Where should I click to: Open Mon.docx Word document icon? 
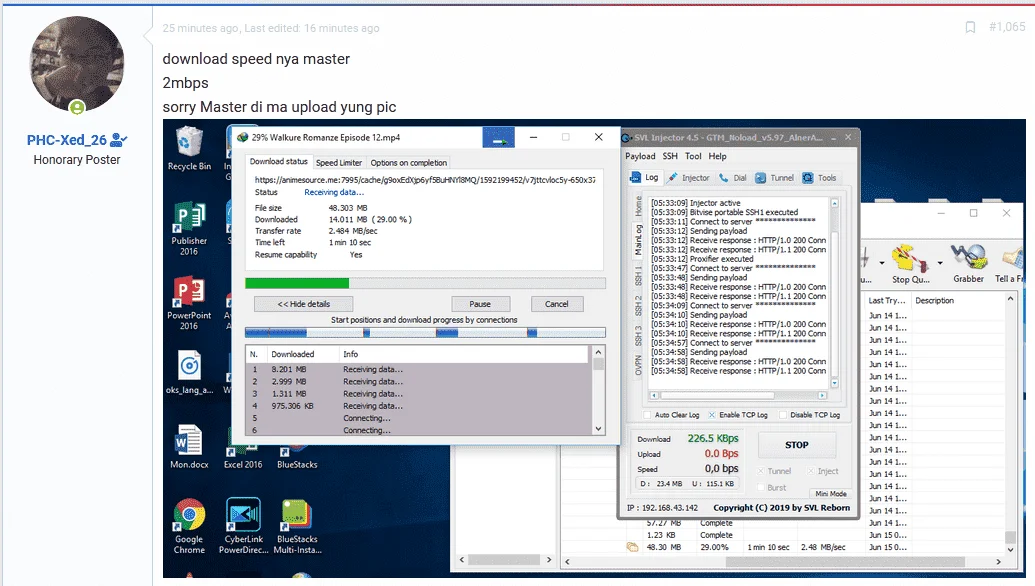pos(189,447)
